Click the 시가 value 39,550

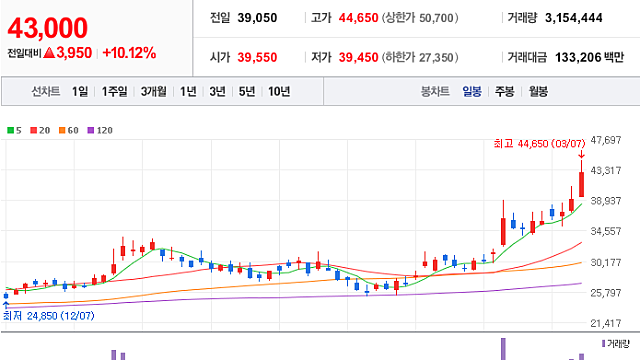[257, 57]
